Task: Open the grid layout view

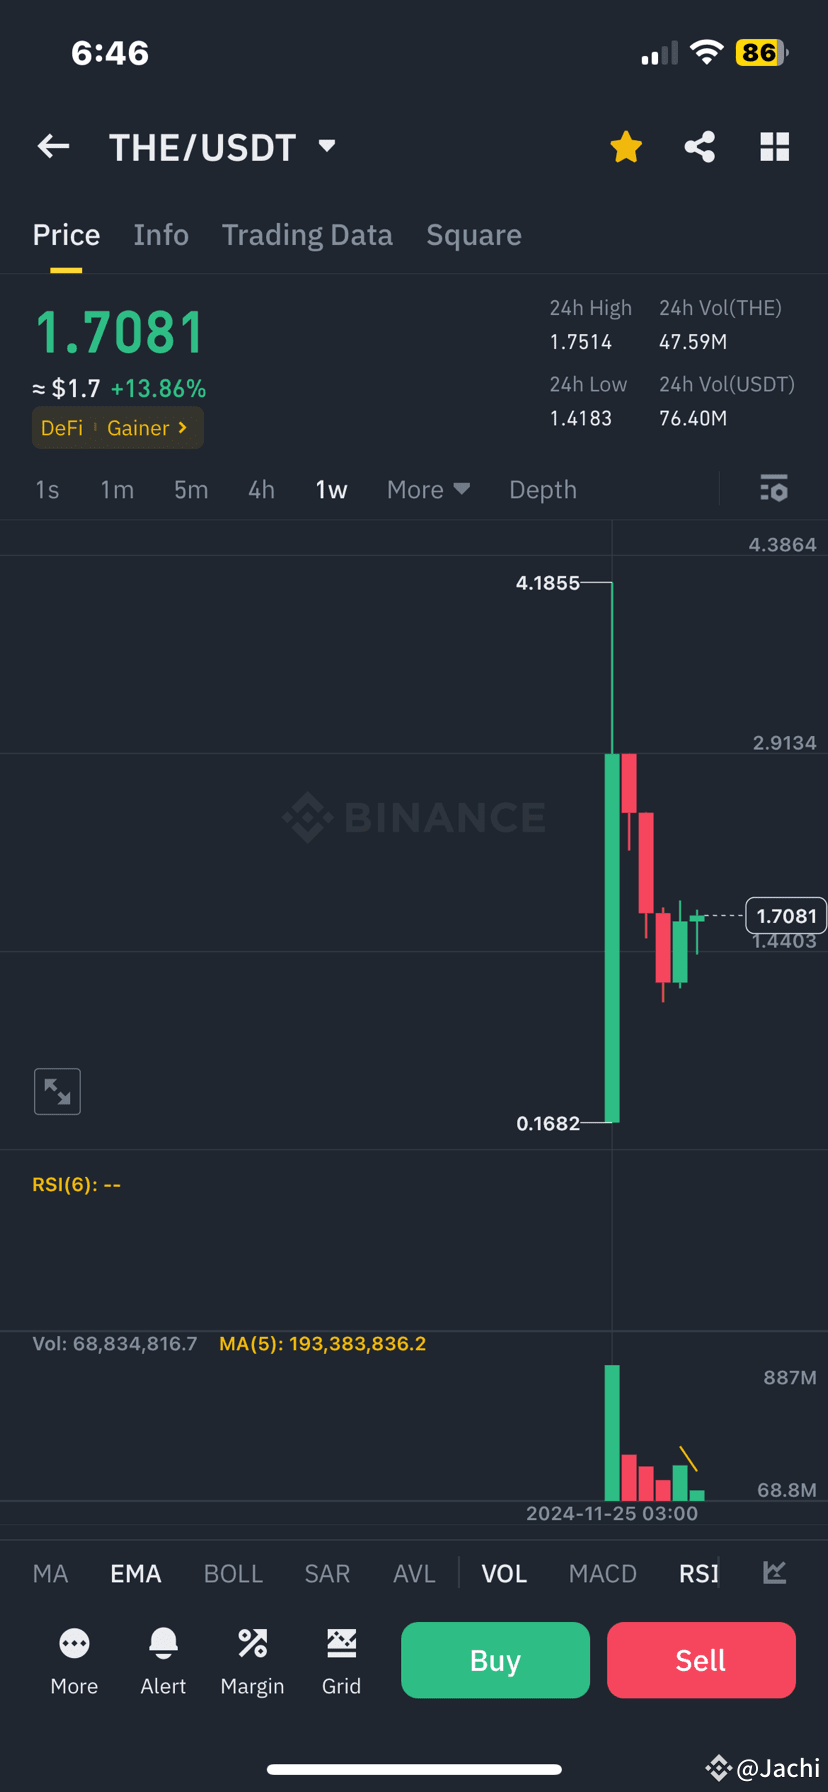Action: click(x=775, y=146)
